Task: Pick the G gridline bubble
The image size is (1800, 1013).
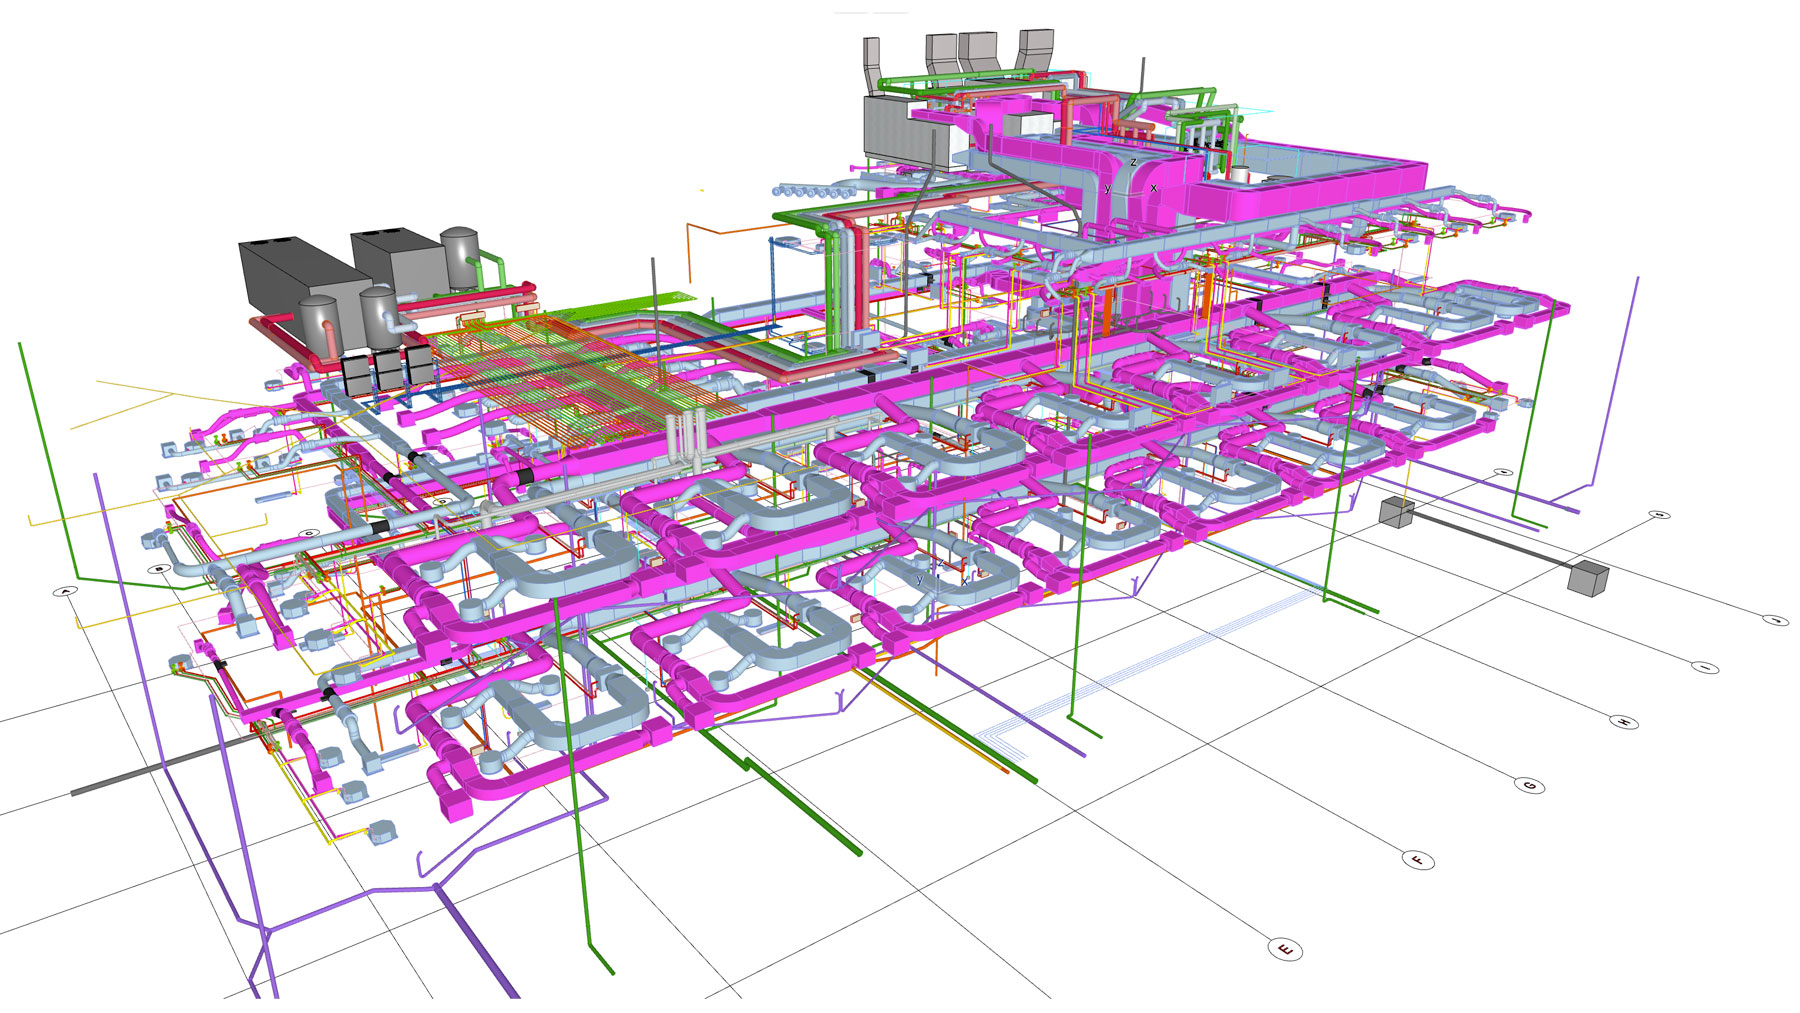Action: click(x=1530, y=786)
